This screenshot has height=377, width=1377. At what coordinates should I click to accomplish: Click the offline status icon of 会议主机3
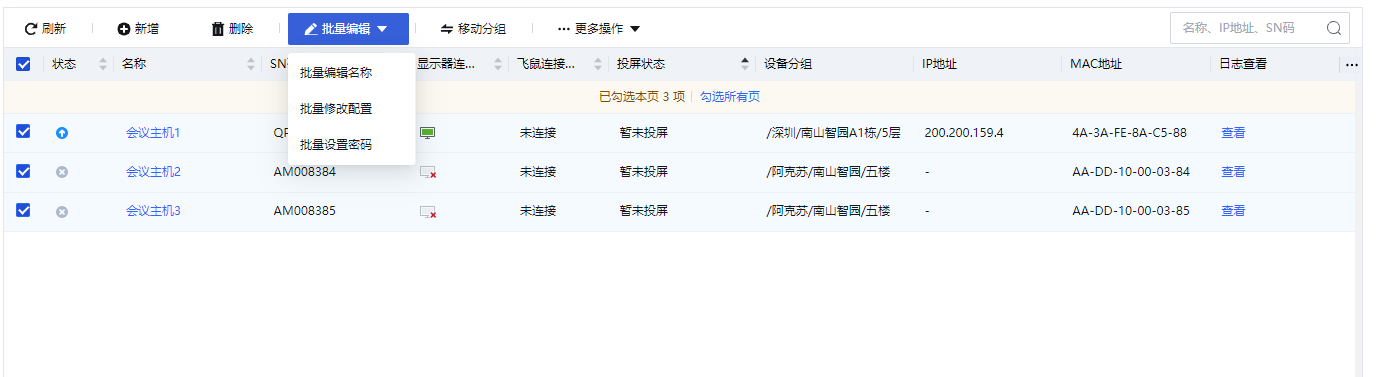tap(62, 212)
